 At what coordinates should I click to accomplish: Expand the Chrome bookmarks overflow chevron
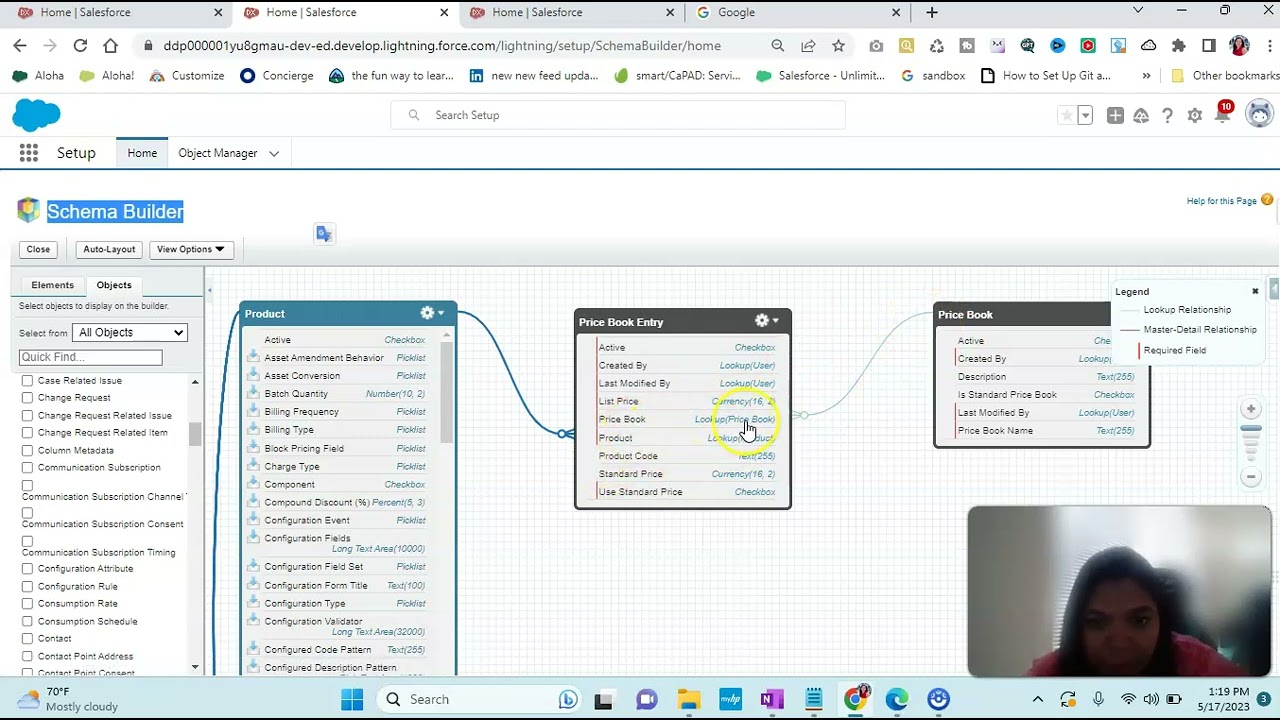click(1146, 75)
